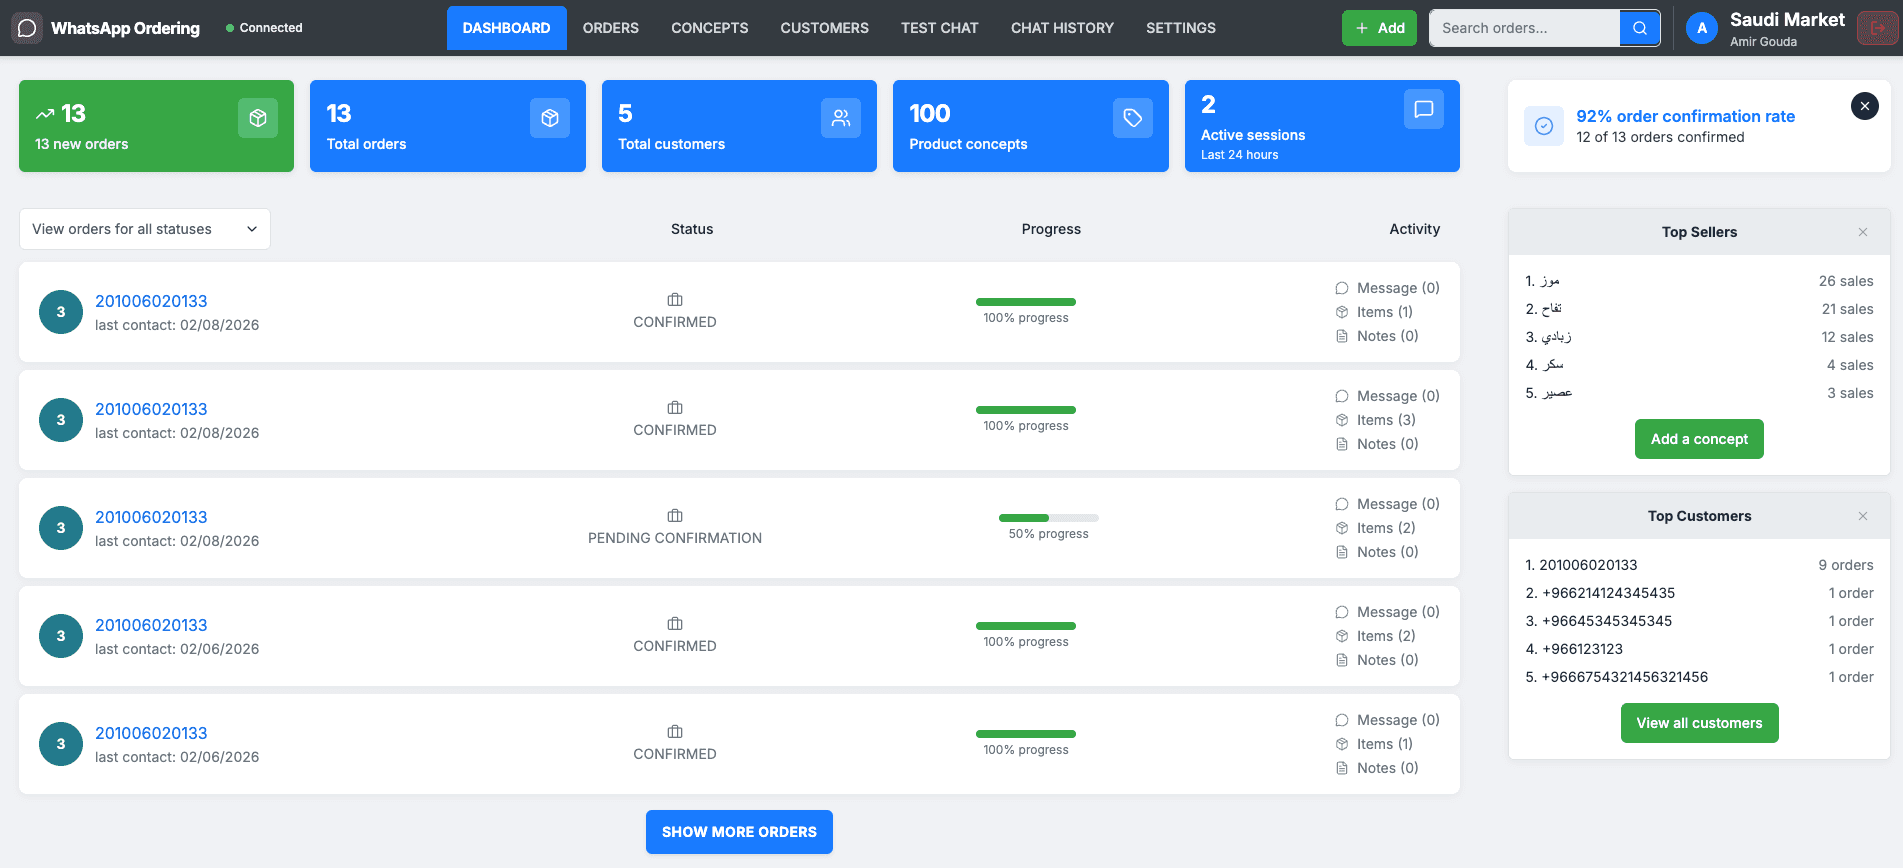Click the WhatsApp Ordering logo icon
The image size is (1903, 868).
click(x=27, y=28)
